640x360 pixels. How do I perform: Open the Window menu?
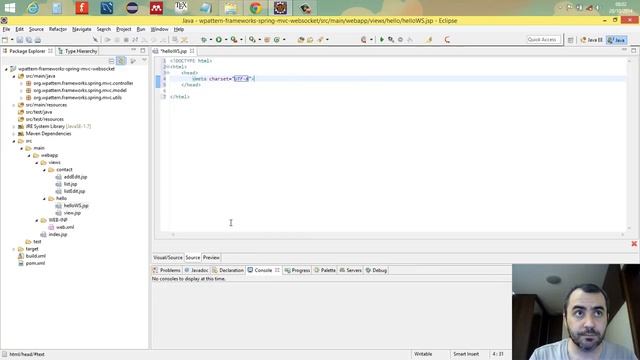click(x=159, y=29)
